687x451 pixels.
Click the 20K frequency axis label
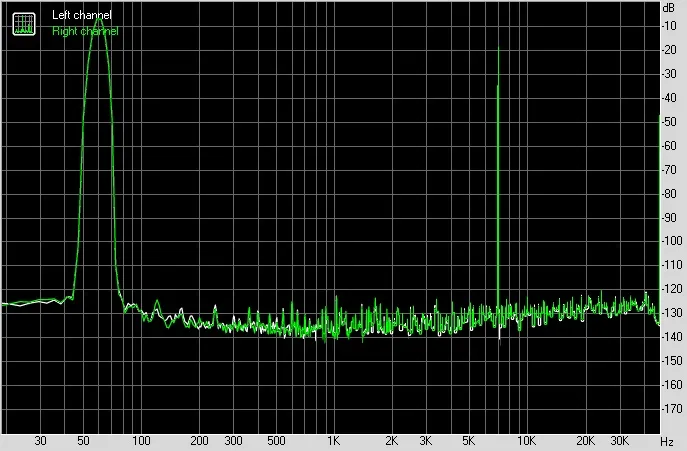[x=585, y=440]
